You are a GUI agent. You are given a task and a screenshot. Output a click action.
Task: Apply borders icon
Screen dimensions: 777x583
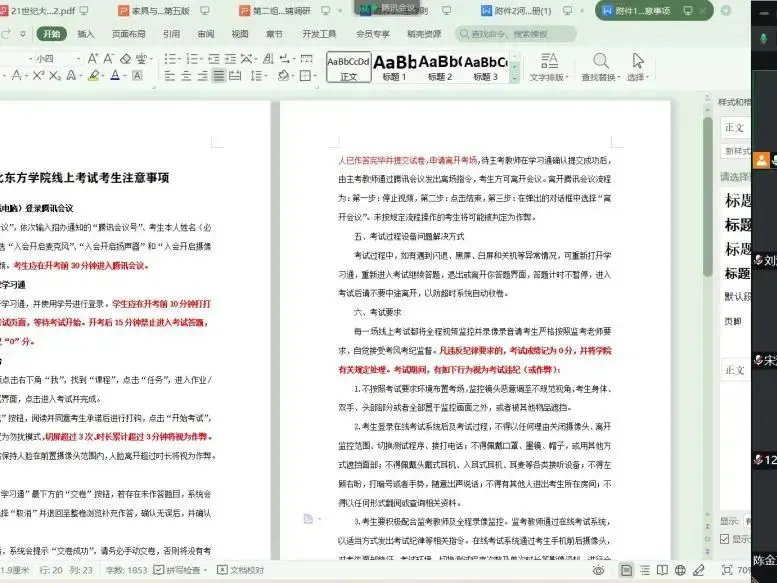[x=305, y=76]
